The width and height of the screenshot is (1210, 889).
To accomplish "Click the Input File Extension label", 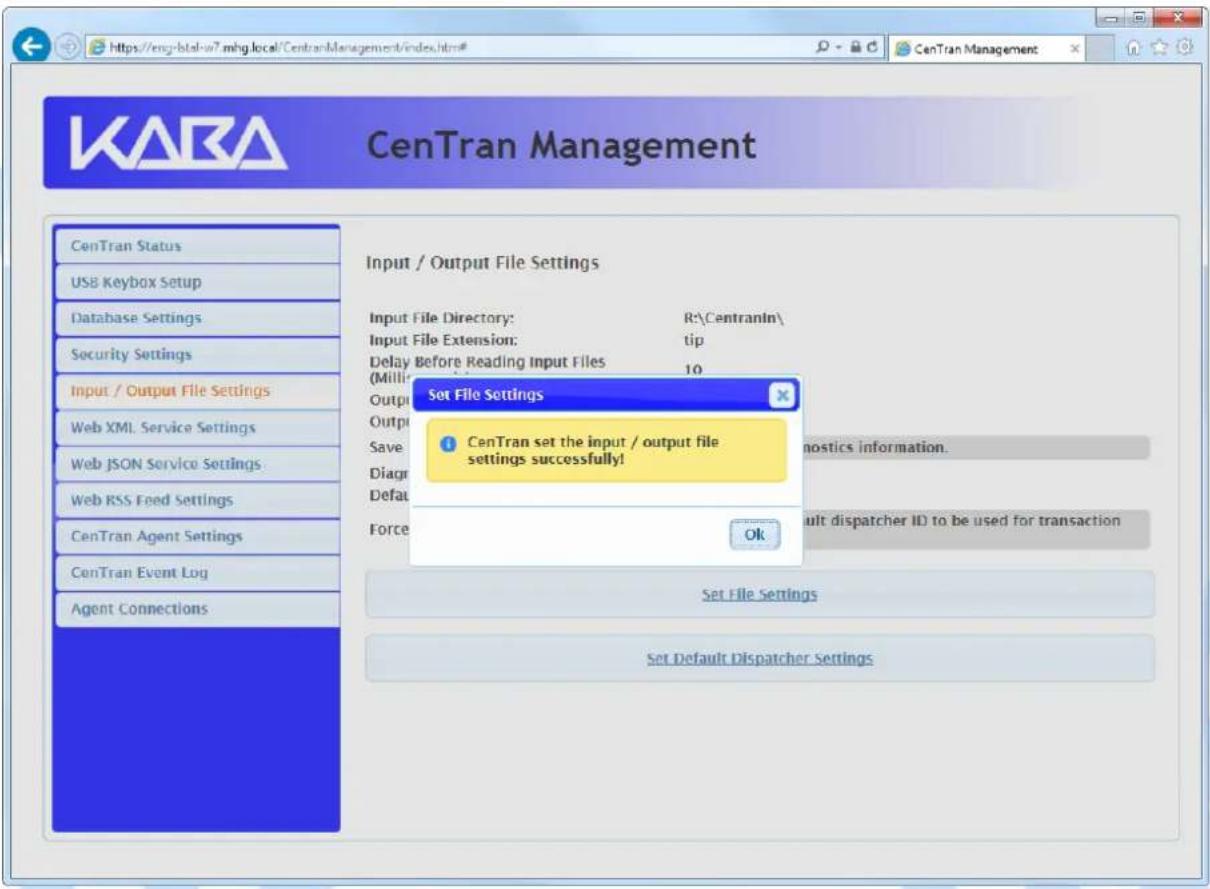I will pos(443,340).
